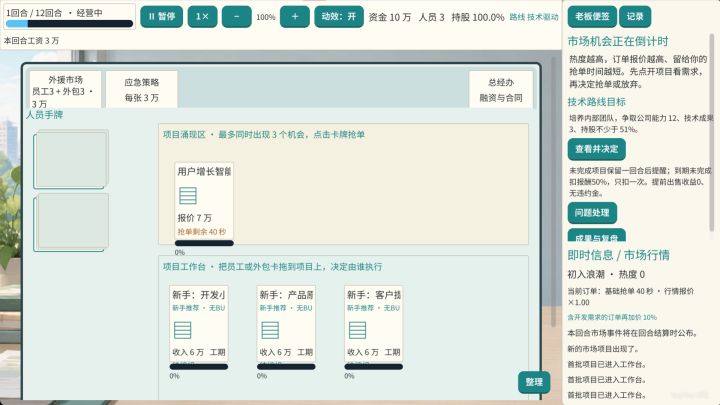Click the 报价 7 万 text
Screen dimensions: 720x405
pos(195,218)
